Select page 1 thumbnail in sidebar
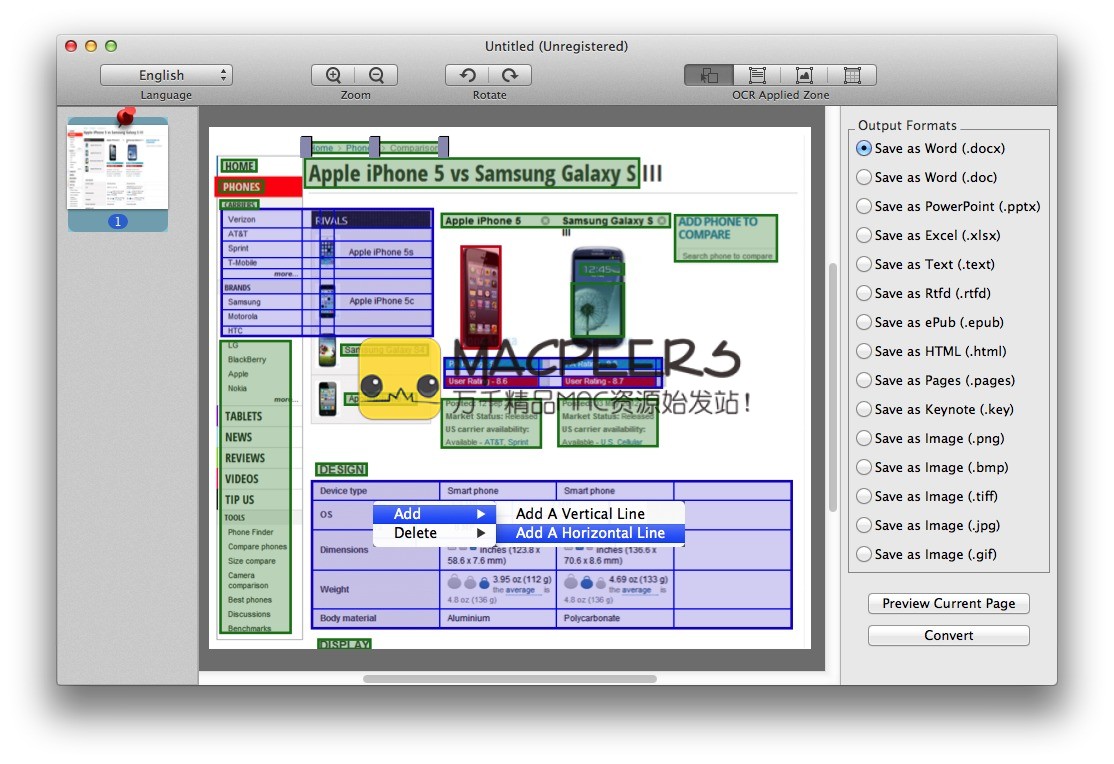The height and width of the screenshot is (764, 1114). [x=118, y=165]
